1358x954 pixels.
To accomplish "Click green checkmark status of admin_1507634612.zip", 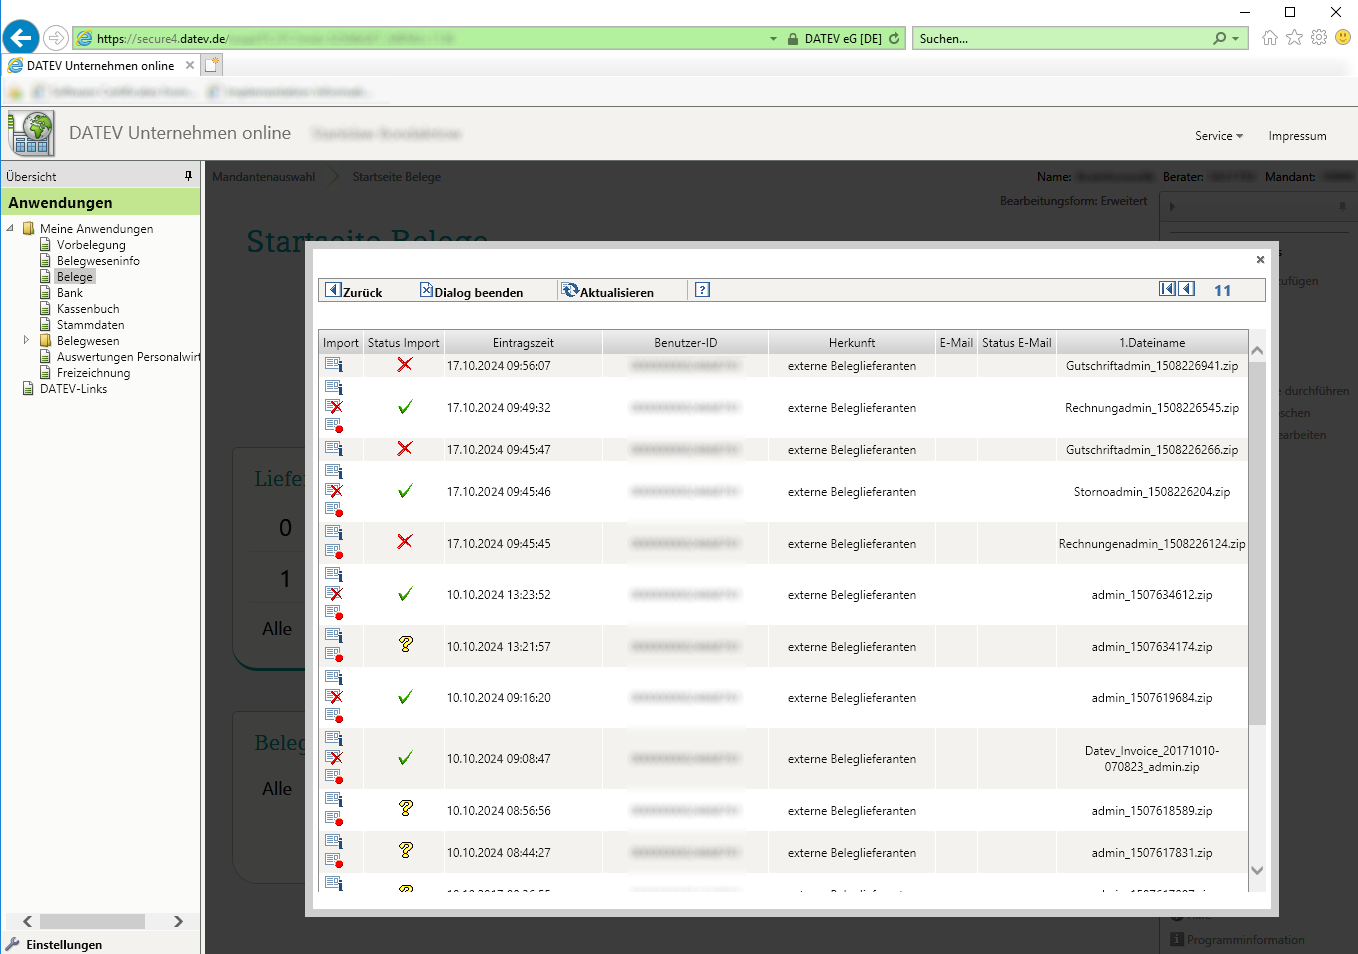I will (x=405, y=594).
